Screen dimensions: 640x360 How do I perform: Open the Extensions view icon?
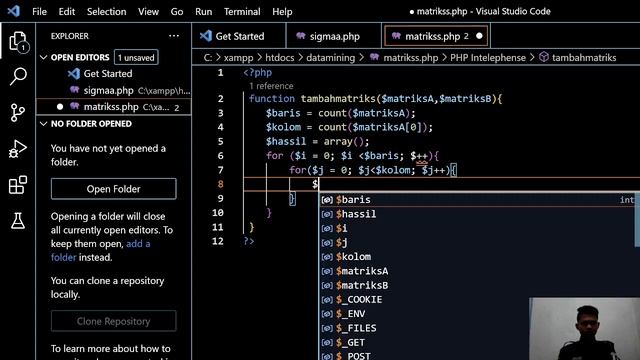(18, 185)
